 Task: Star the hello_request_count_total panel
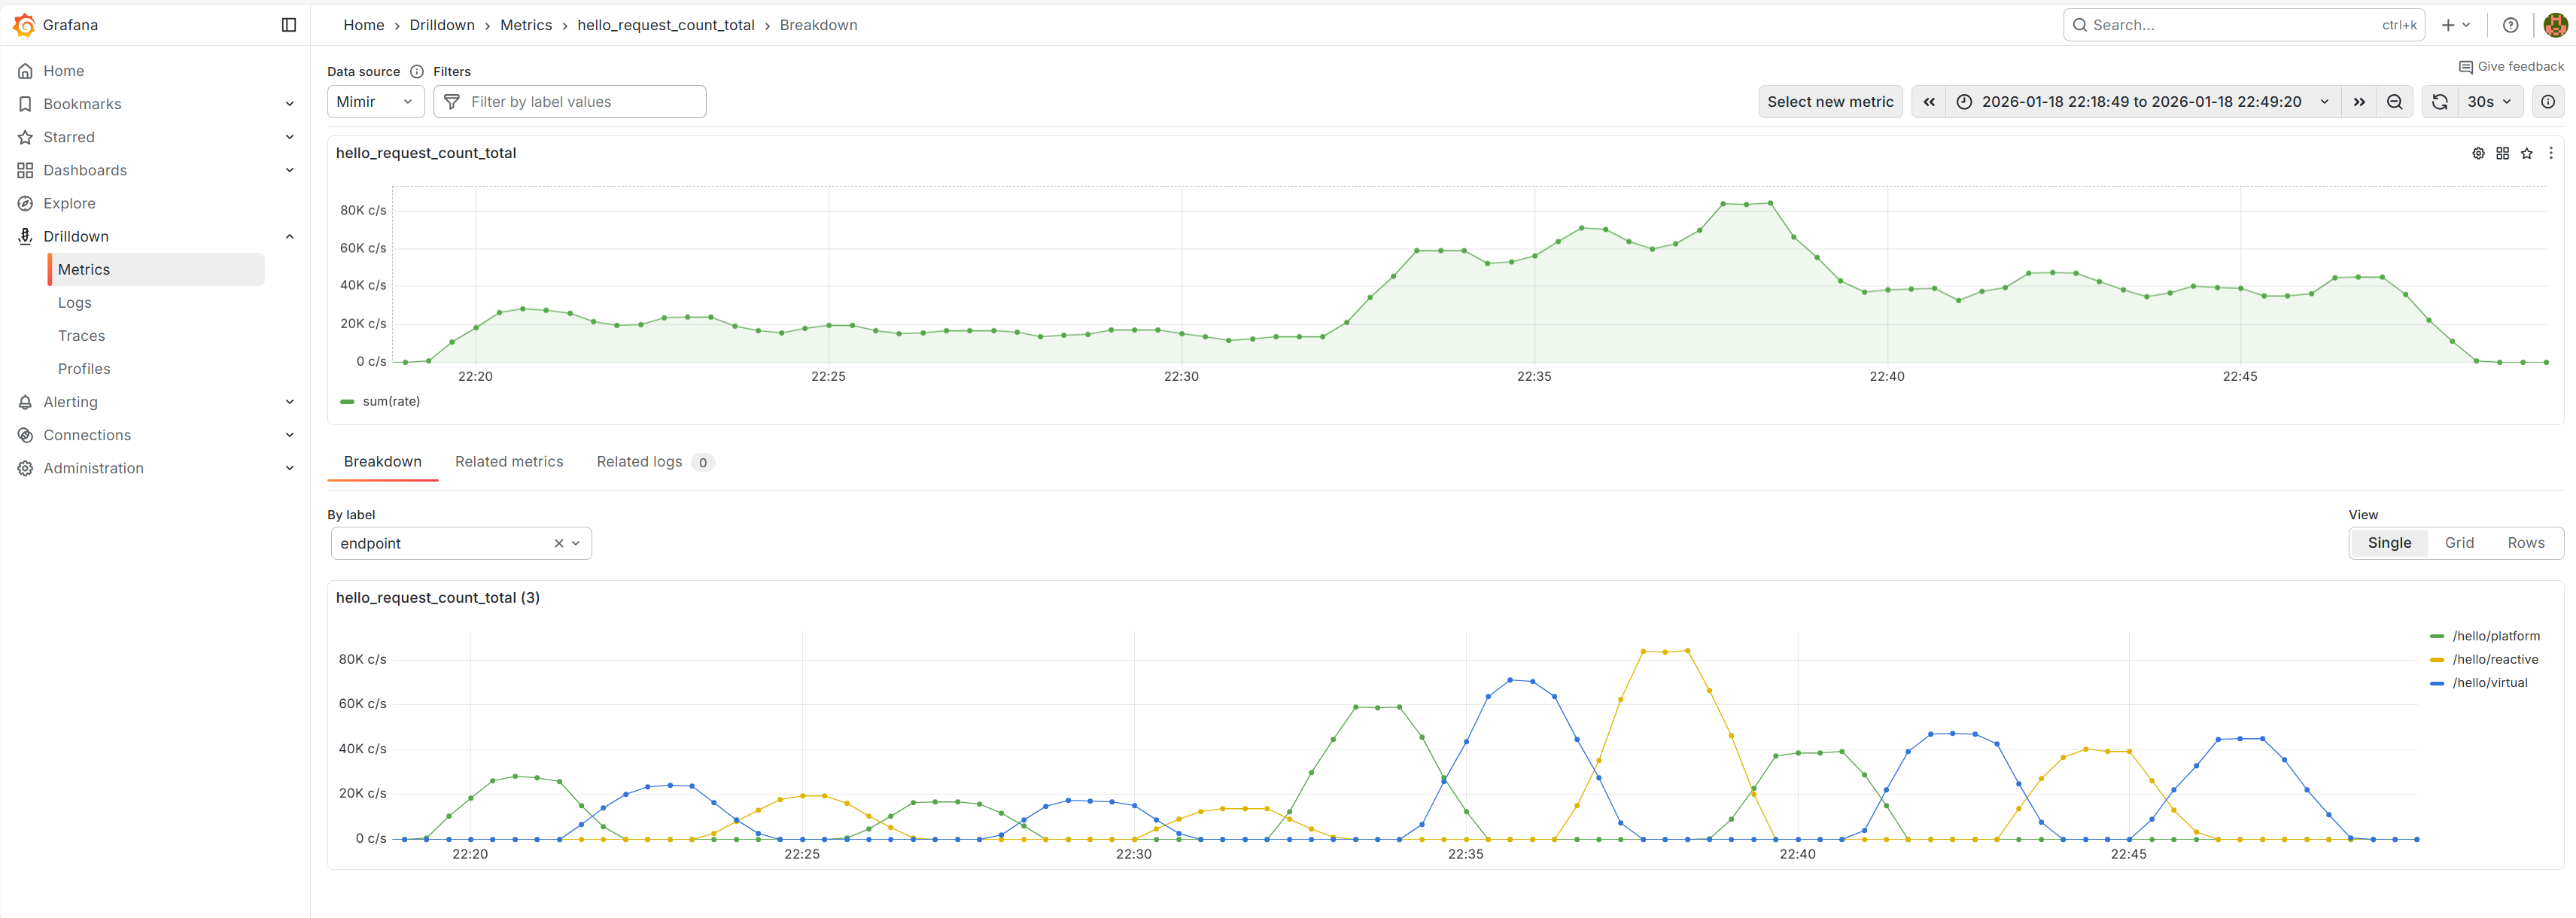(x=2527, y=153)
